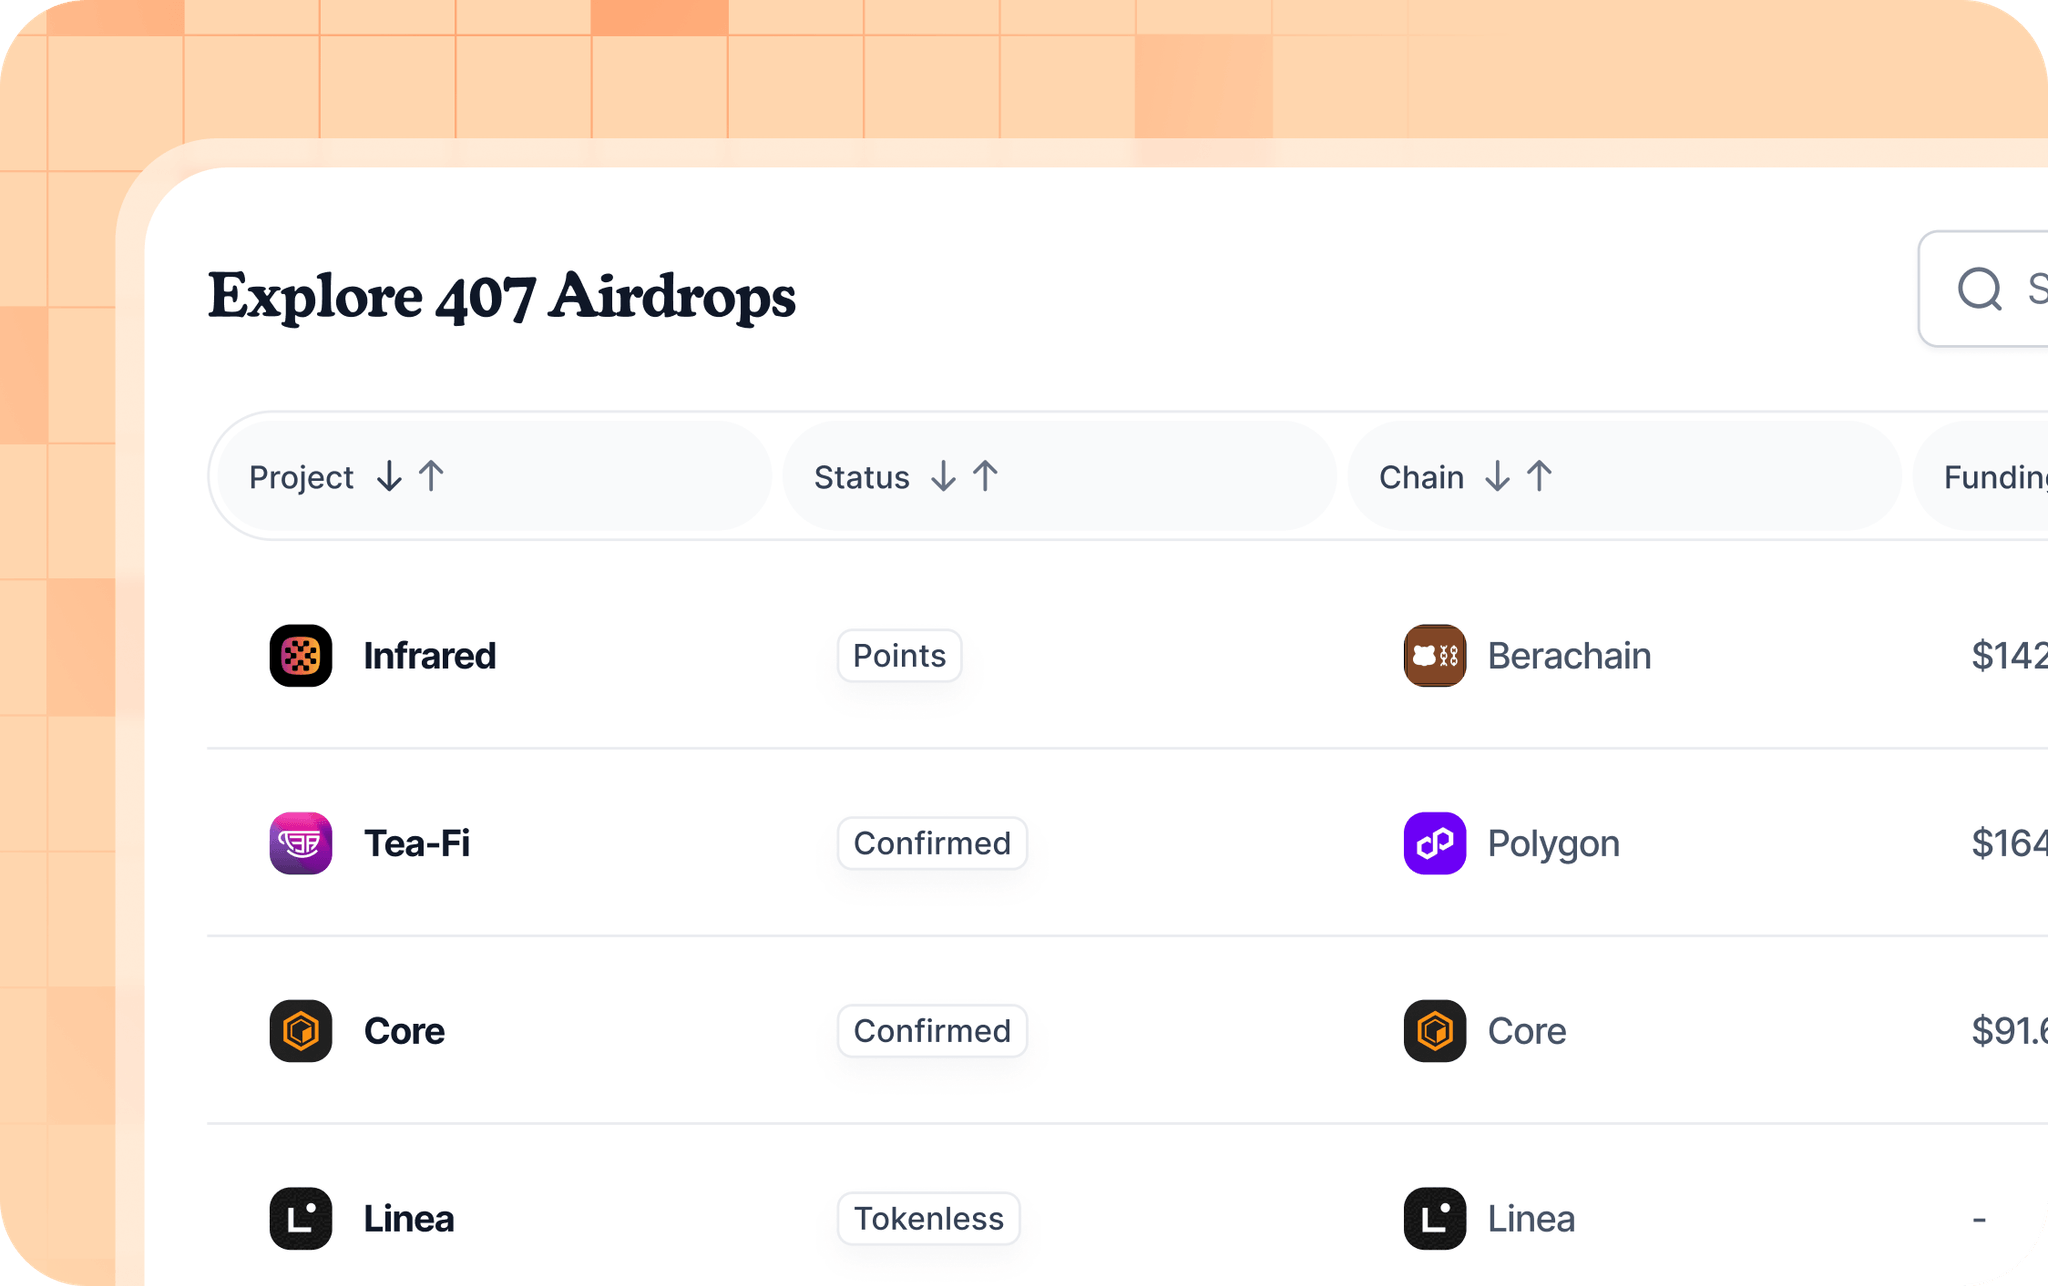Sort Status column descending
The height and width of the screenshot is (1286, 2048).
click(941, 477)
